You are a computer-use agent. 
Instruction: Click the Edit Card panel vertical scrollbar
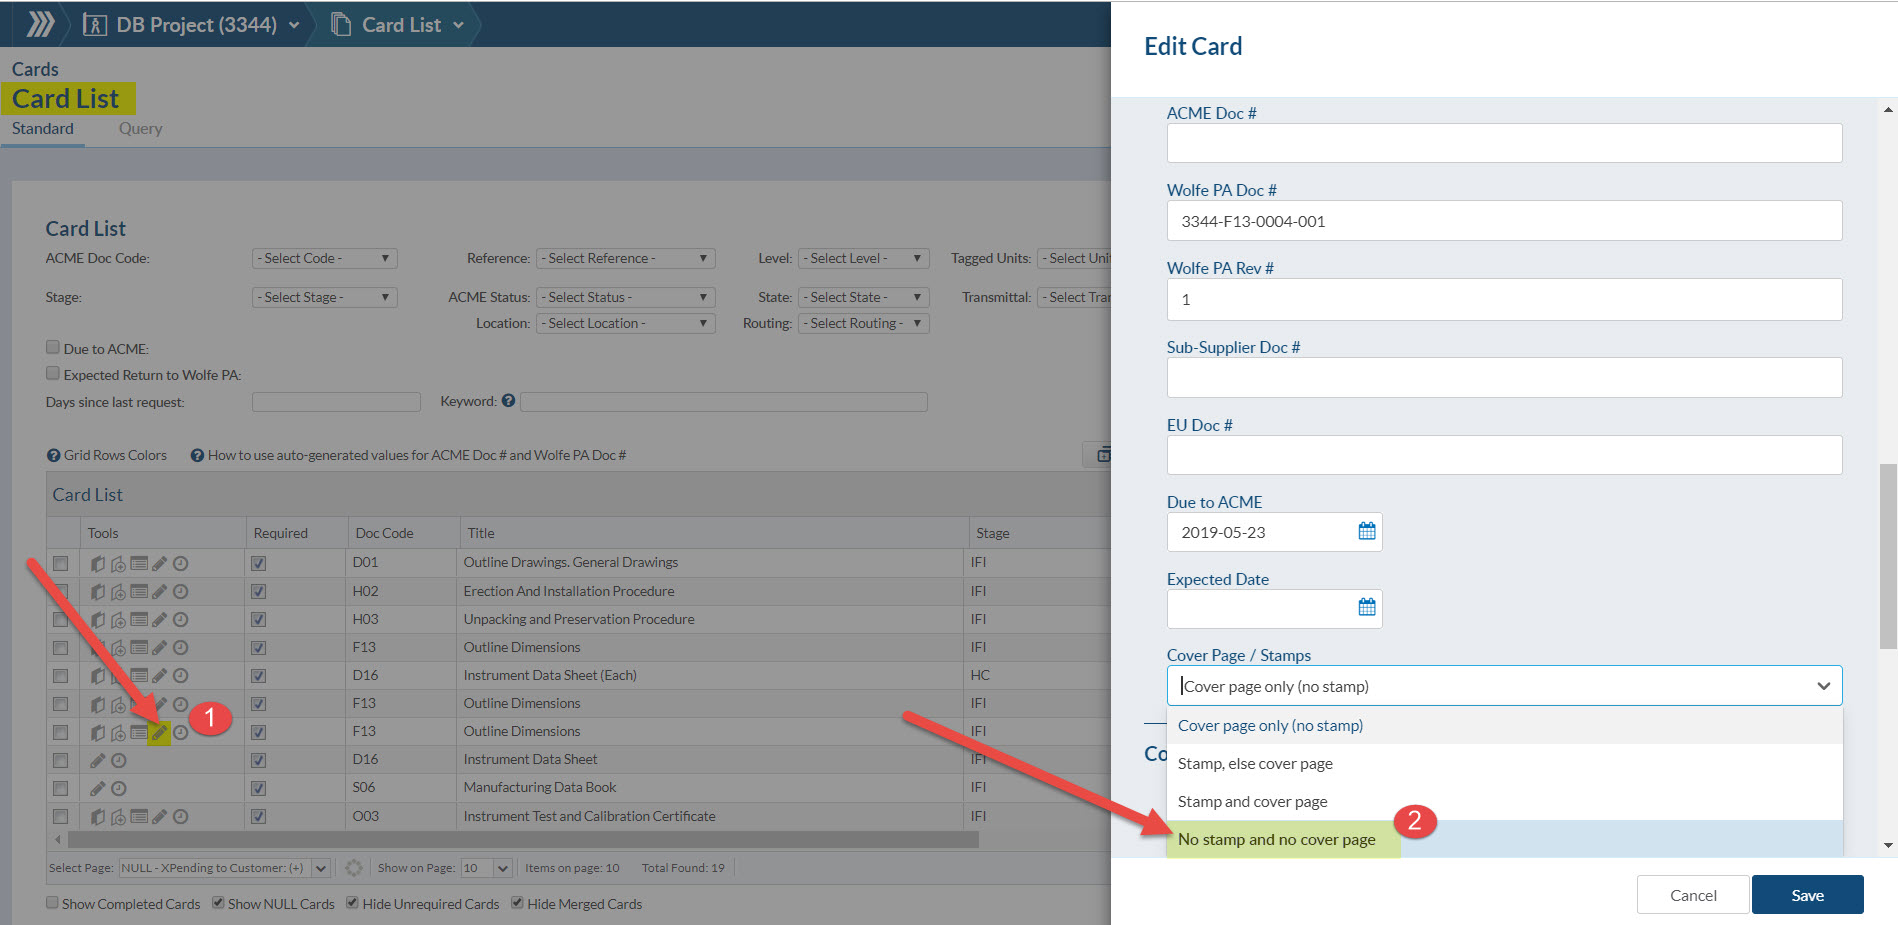pyautogui.click(x=1888, y=555)
